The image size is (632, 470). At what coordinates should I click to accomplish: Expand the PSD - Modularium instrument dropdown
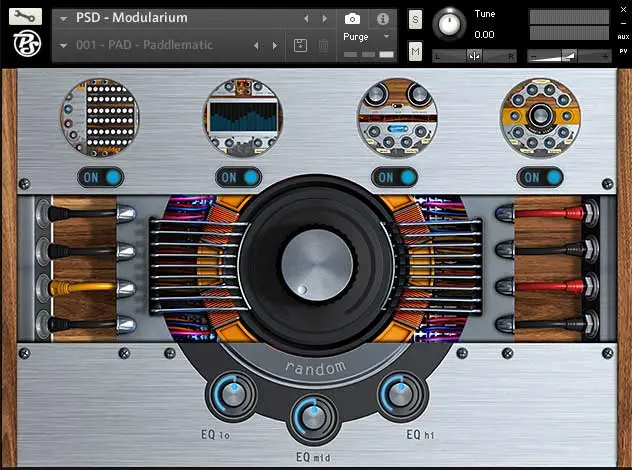coord(63,19)
